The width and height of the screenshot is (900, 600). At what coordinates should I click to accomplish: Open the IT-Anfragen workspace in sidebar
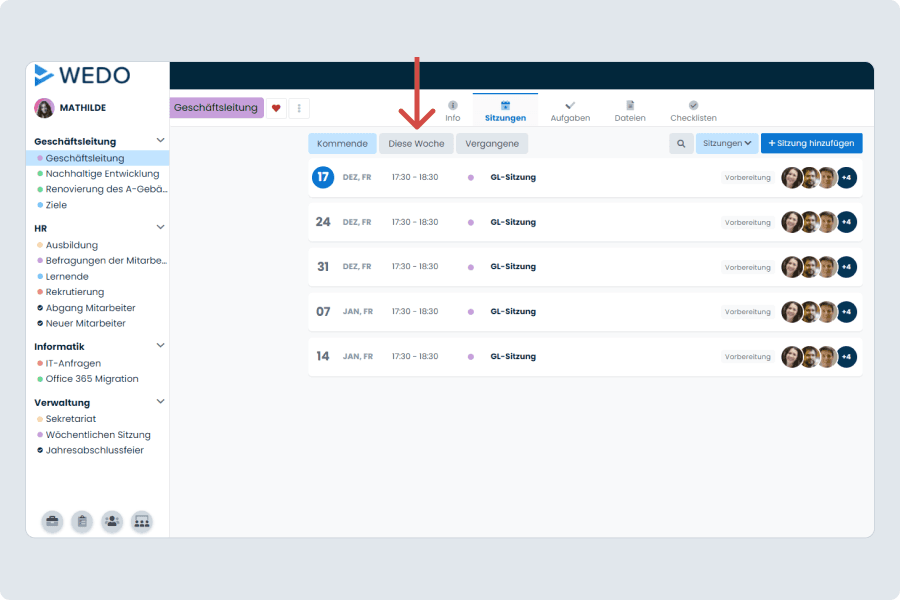(73, 363)
